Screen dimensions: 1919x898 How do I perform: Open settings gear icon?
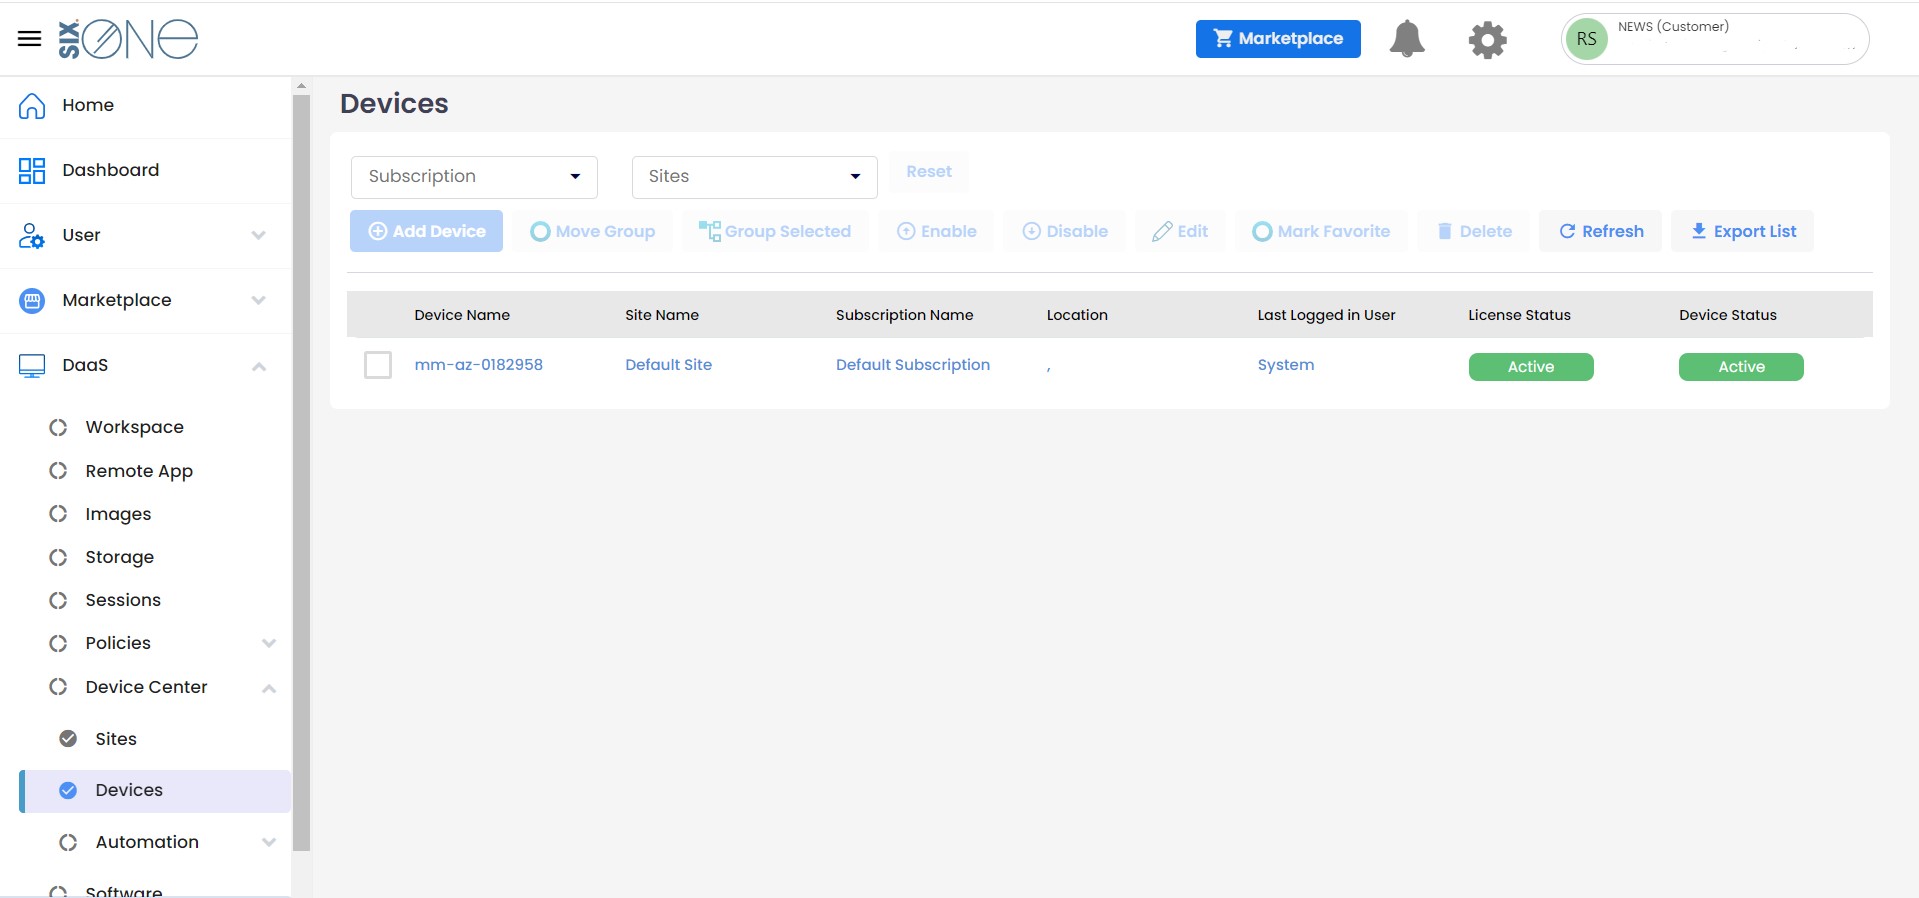click(x=1487, y=40)
